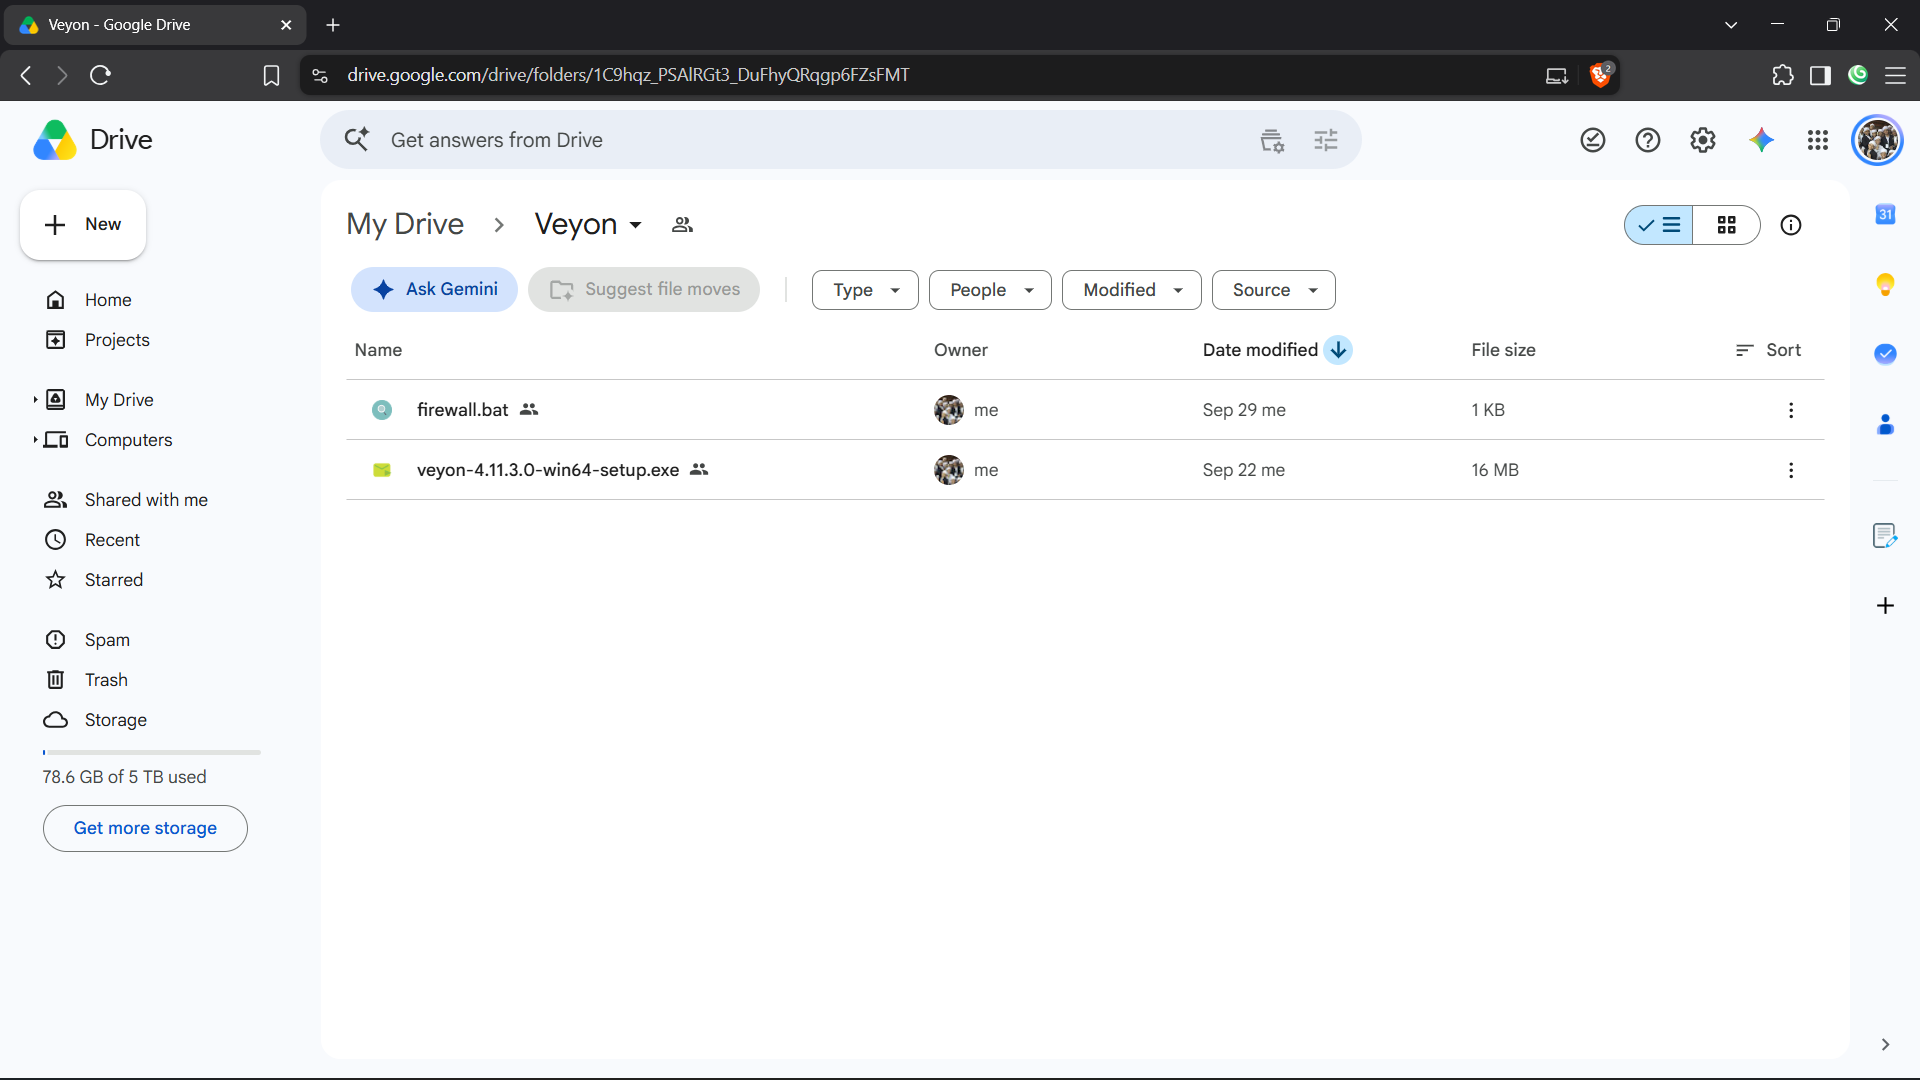Switch to list layout view
Viewport: 1920px width, 1080px height.
pos(1660,225)
